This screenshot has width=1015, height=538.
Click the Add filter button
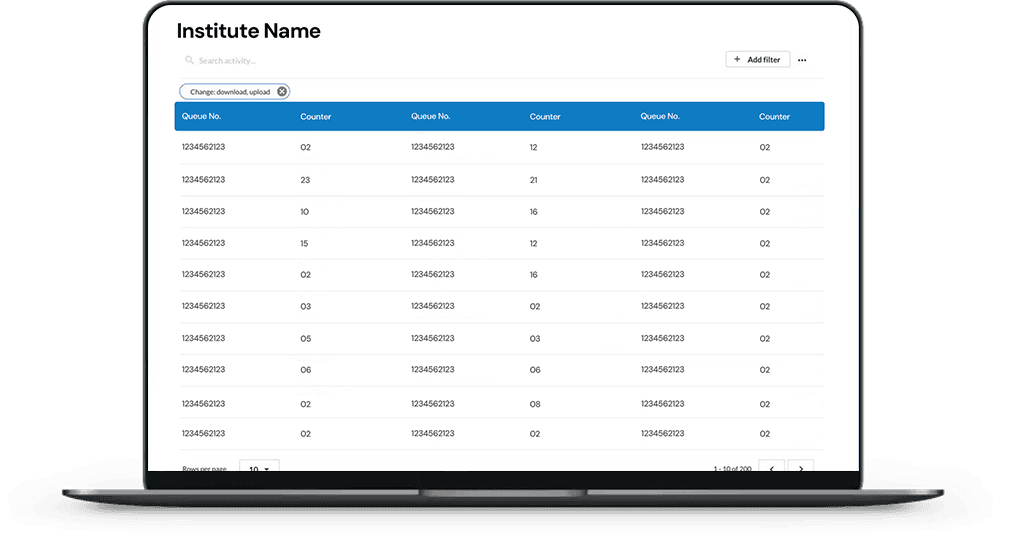tap(757, 60)
